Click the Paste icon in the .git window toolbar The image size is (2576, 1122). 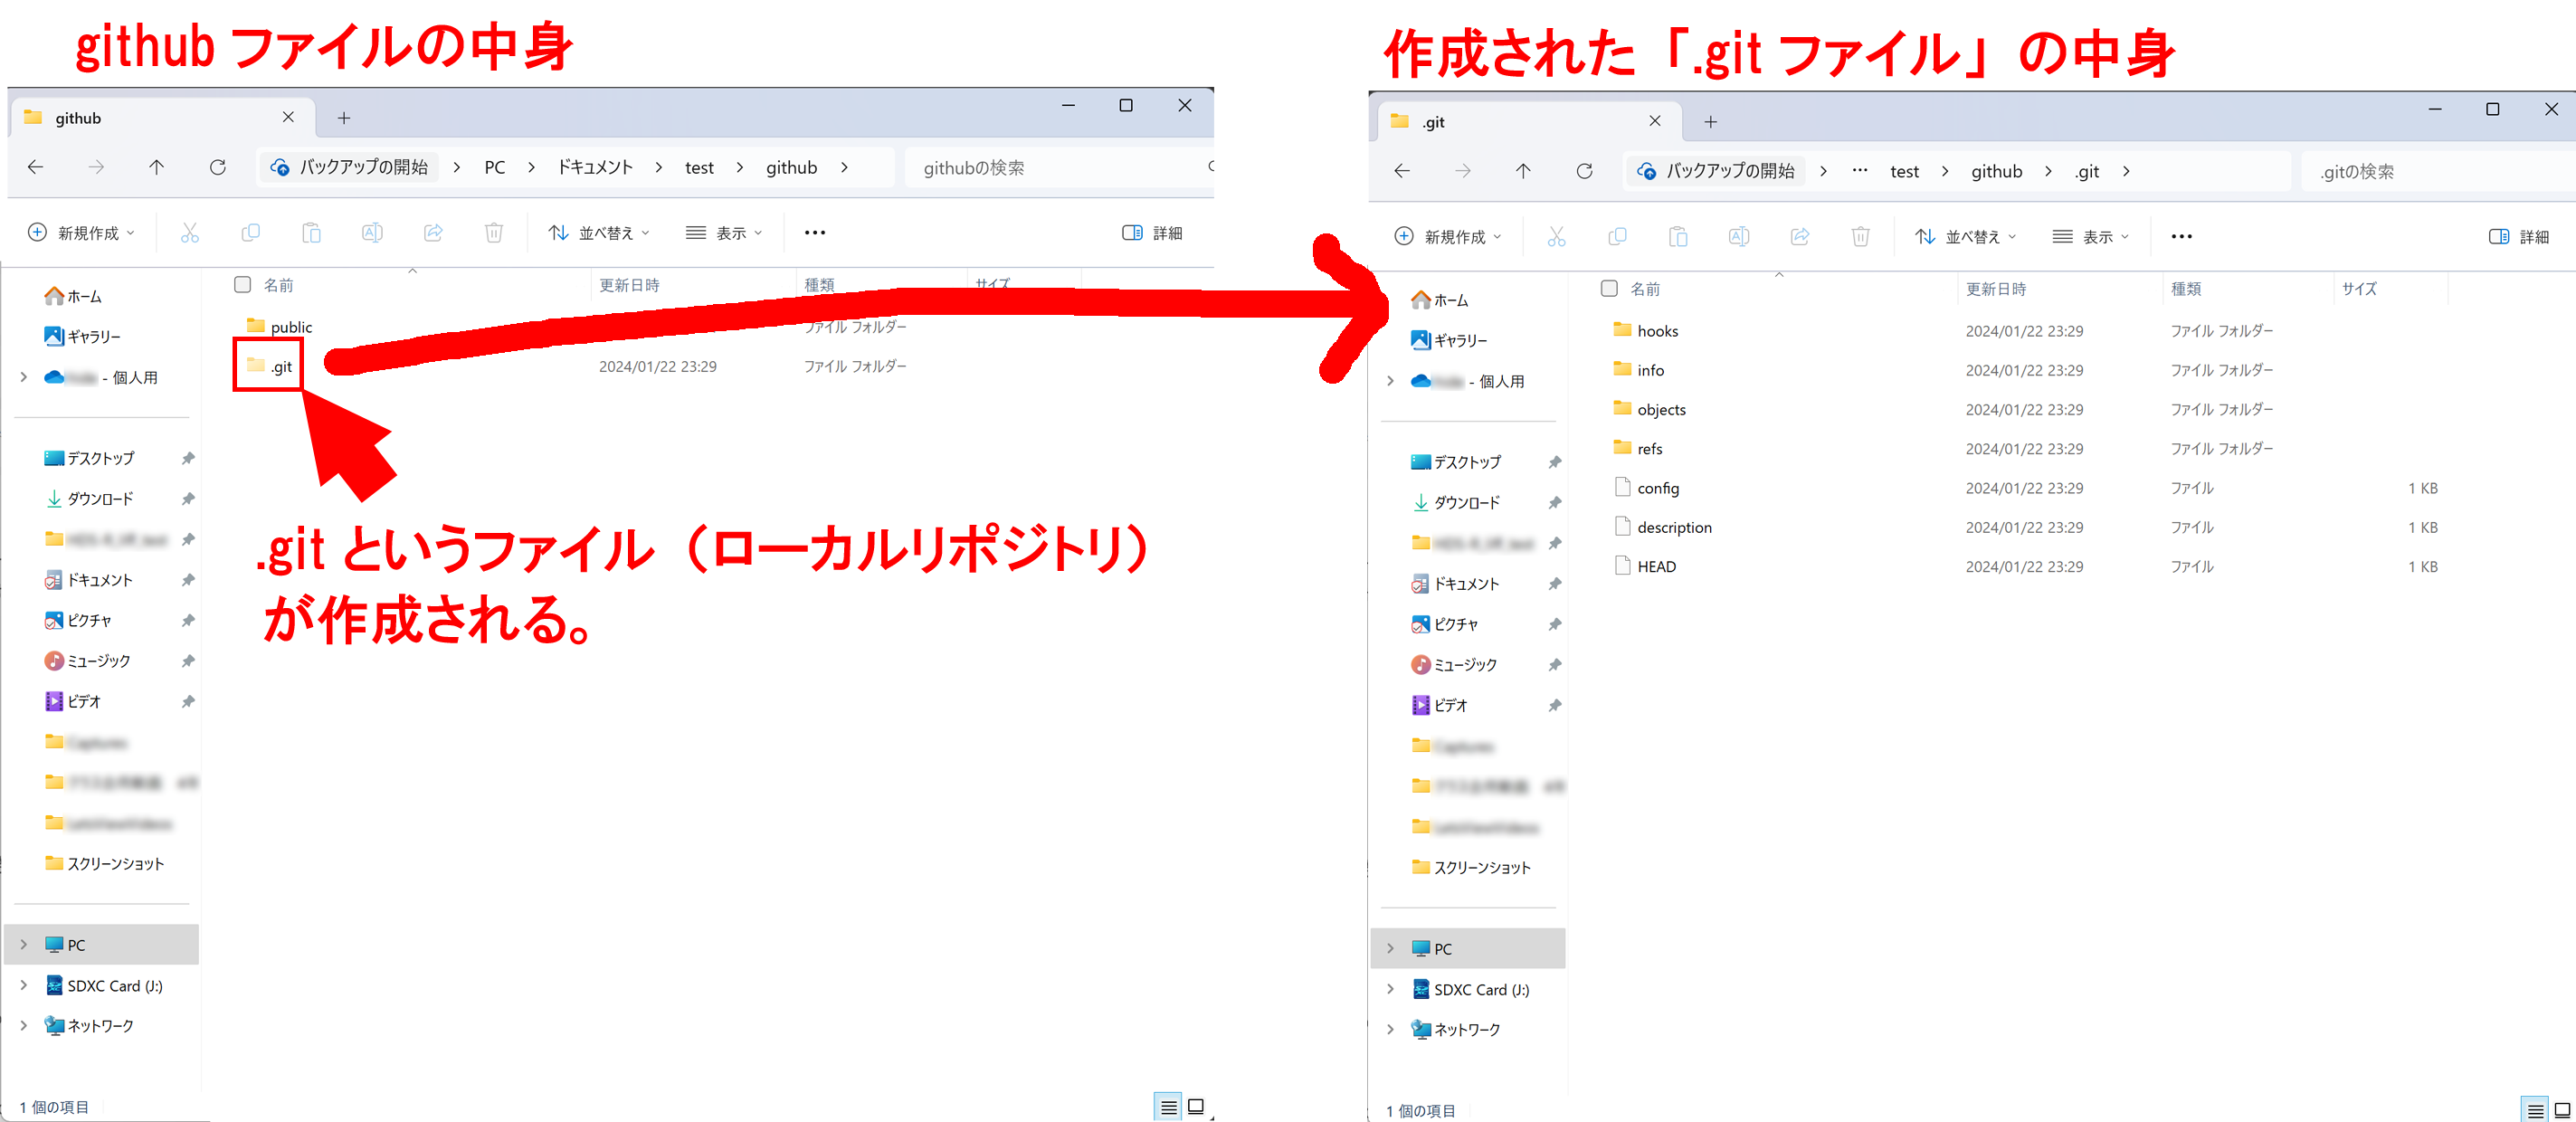(x=1678, y=236)
